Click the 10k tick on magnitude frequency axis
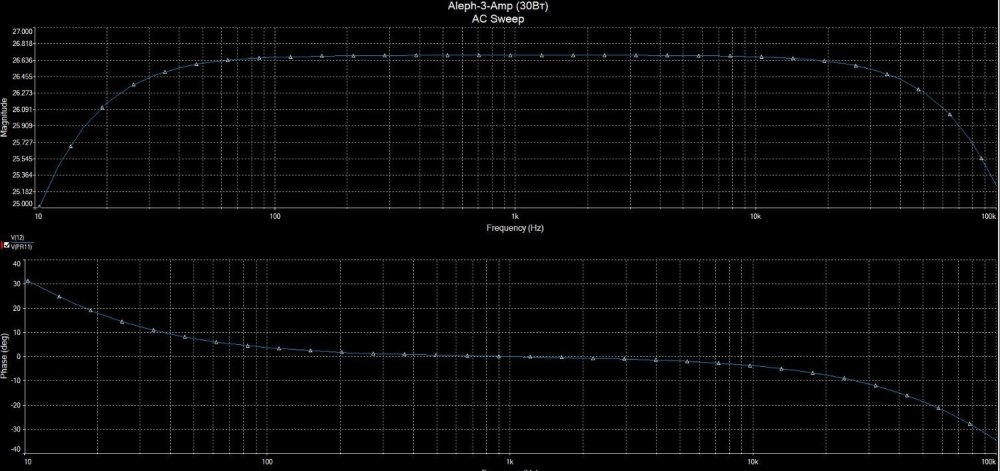This screenshot has width=1000, height=471. coord(753,216)
